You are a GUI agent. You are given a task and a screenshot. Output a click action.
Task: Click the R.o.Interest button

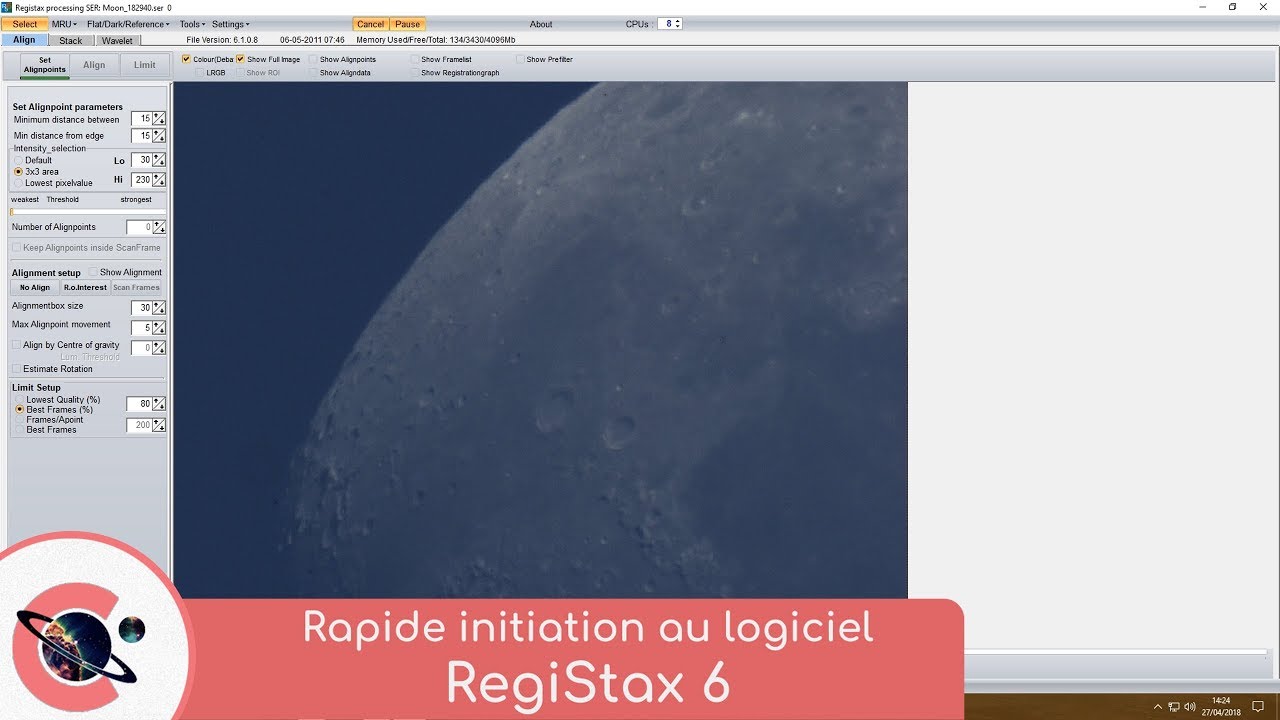click(x=85, y=287)
